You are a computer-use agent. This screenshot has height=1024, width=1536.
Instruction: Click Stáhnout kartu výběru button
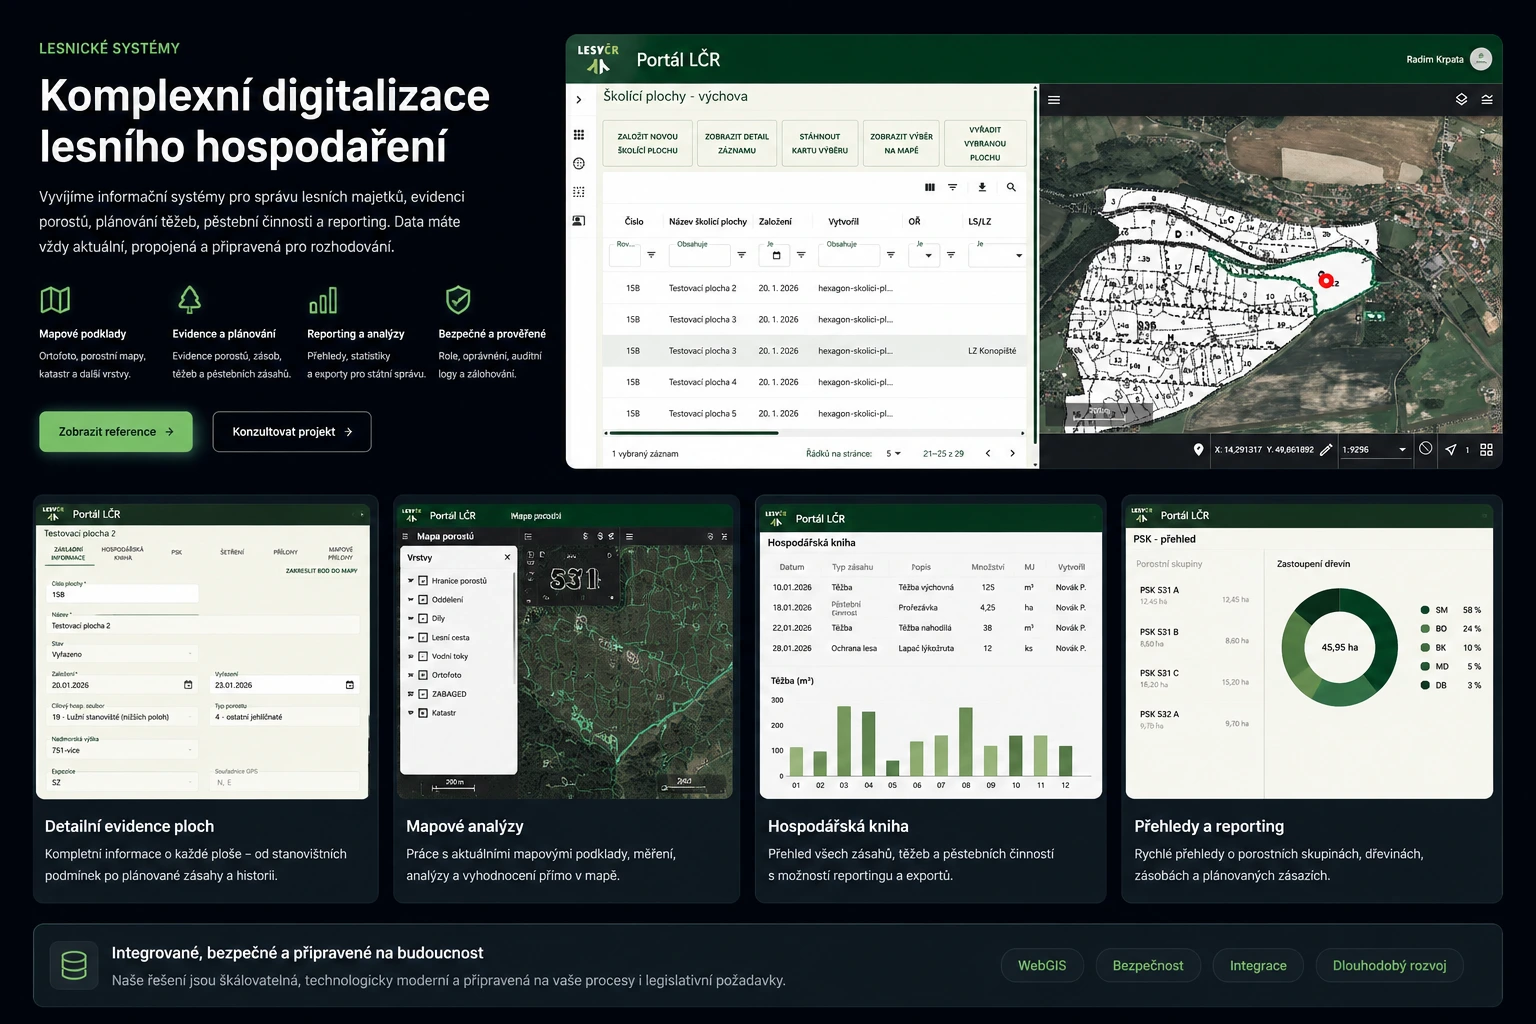click(x=820, y=143)
